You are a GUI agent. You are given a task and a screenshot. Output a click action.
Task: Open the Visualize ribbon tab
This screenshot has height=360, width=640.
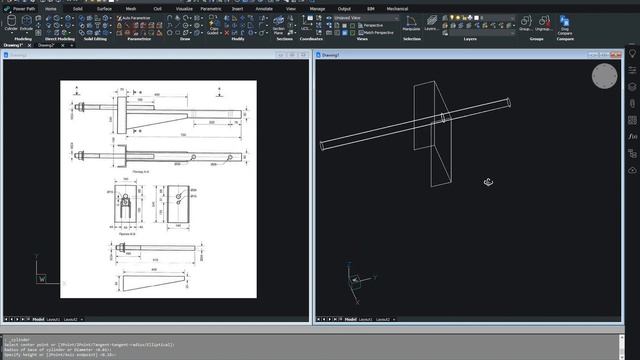click(184, 9)
